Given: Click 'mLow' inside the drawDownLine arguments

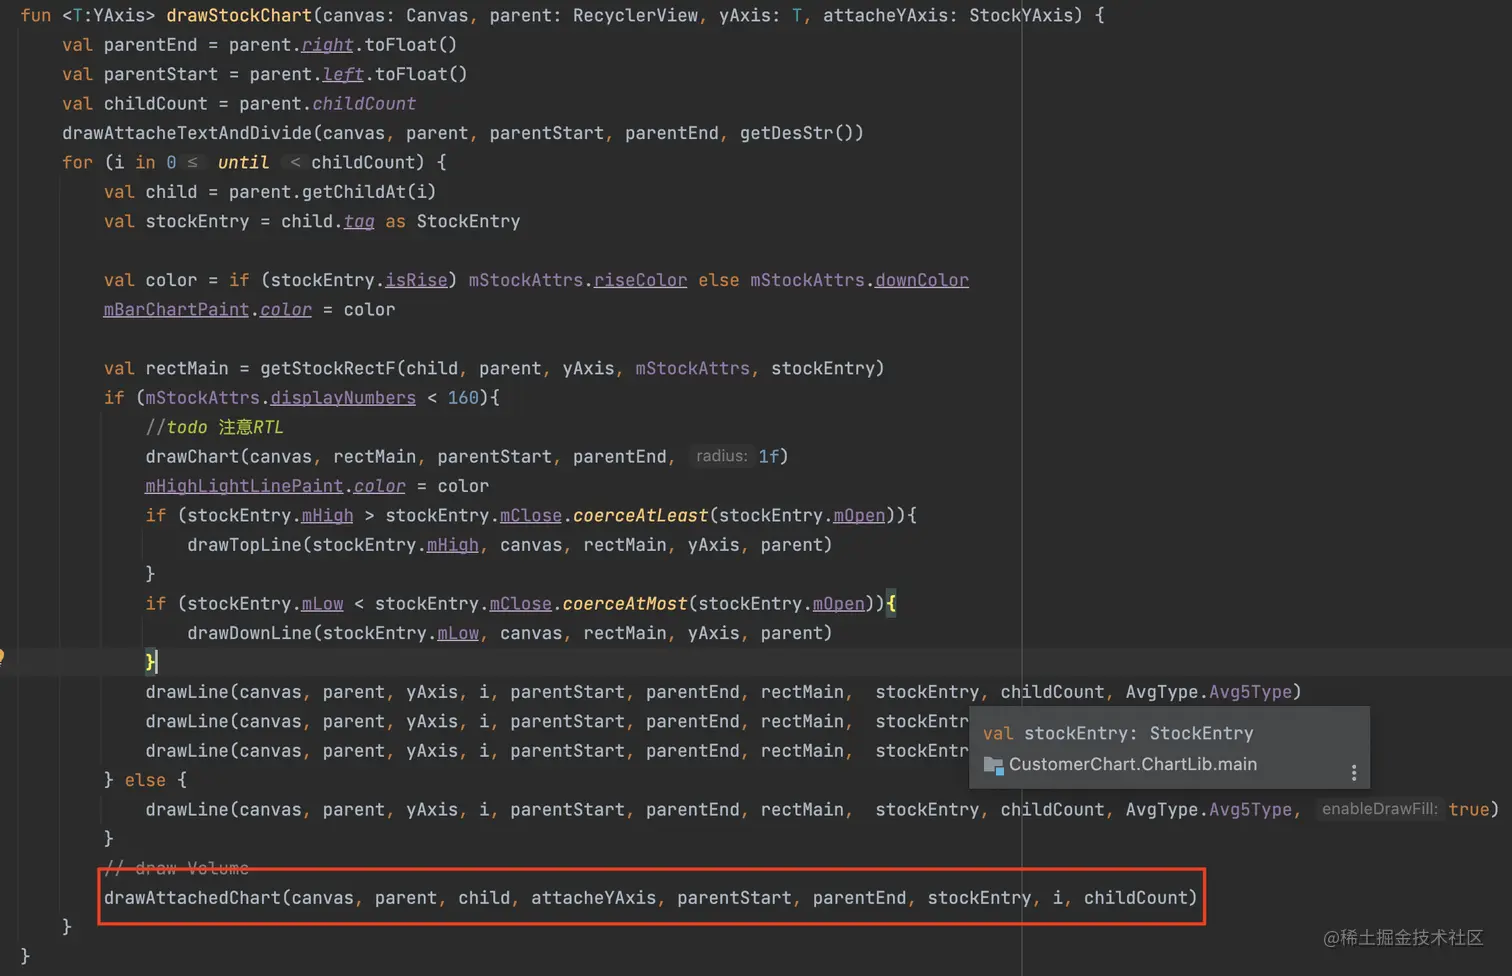Looking at the screenshot, I should pos(458,633).
